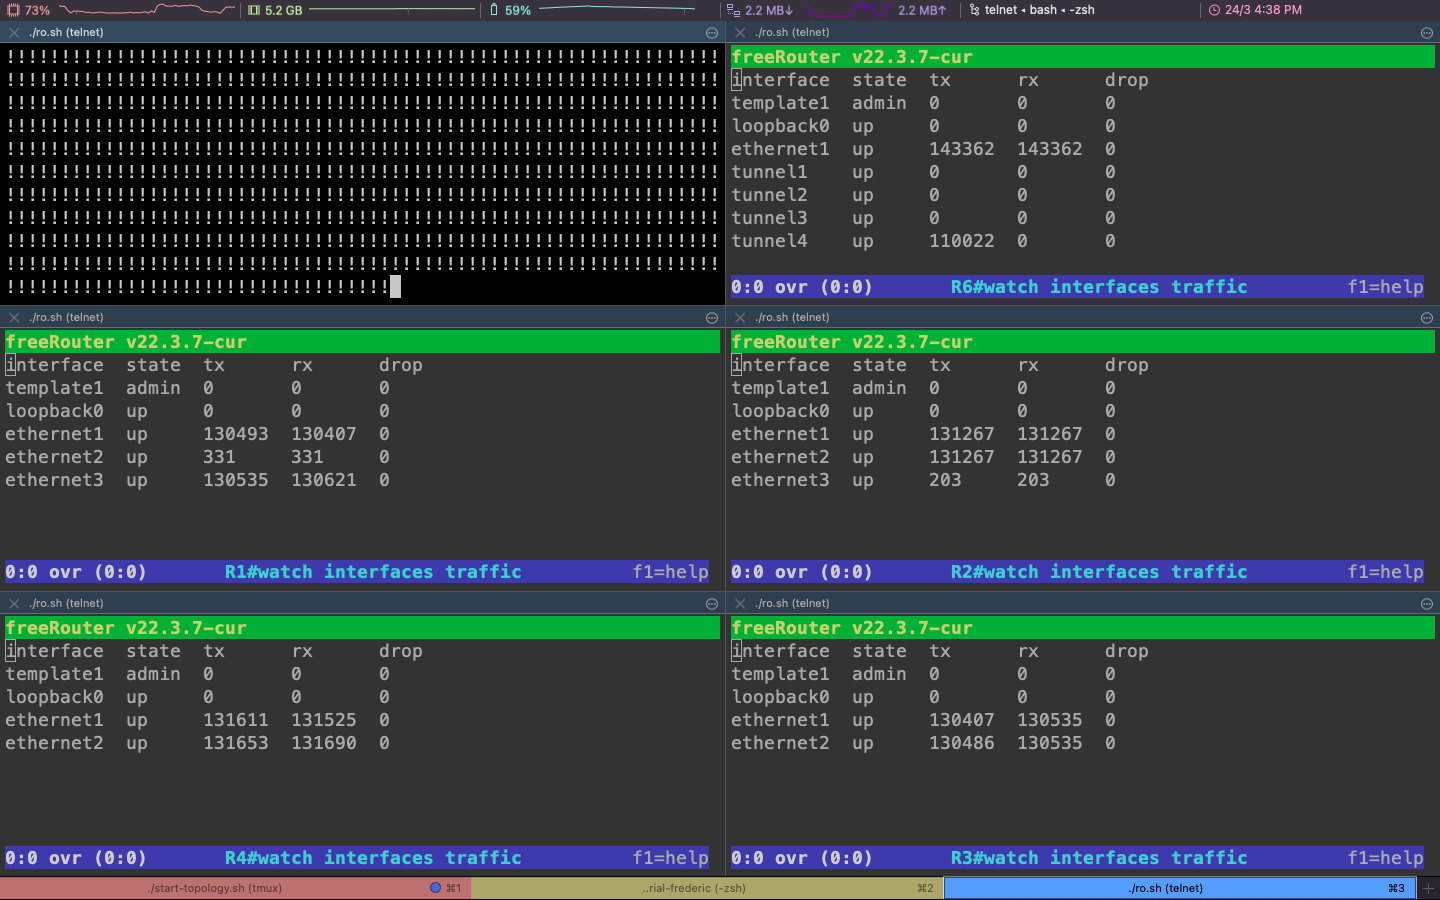Close the pane showing R4 interface traffic
The height and width of the screenshot is (900, 1440).
point(14,604)
